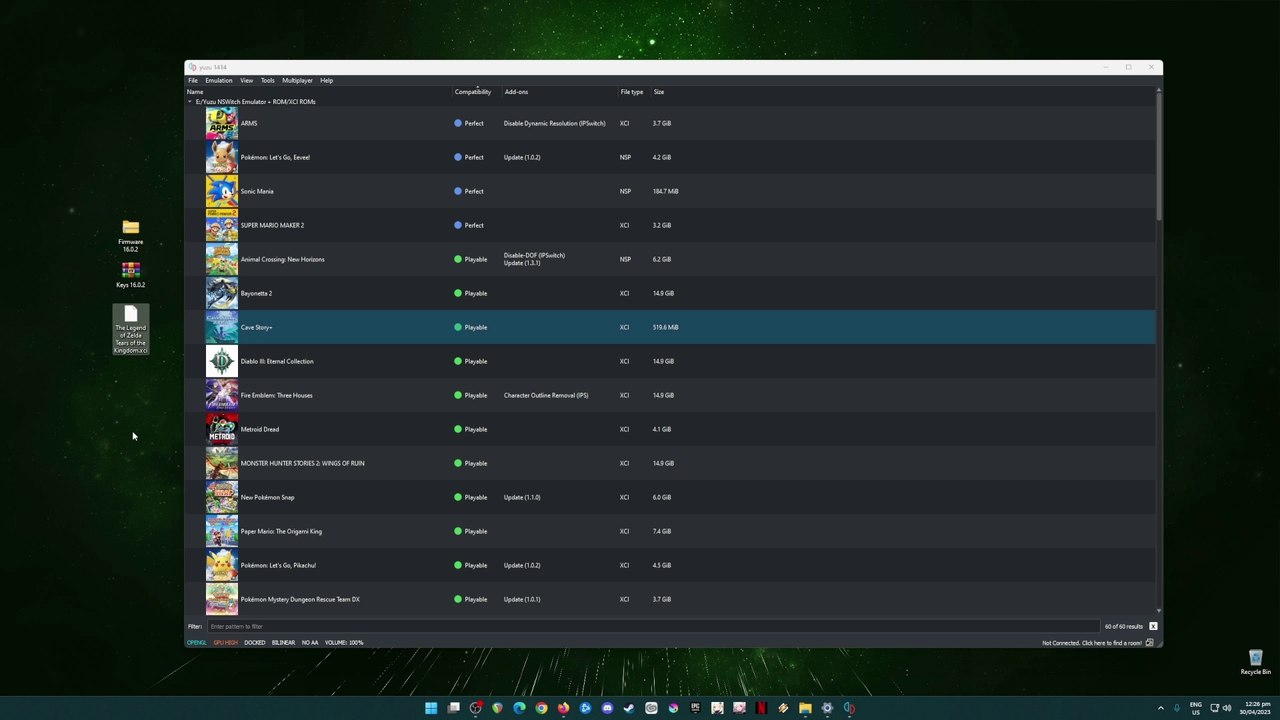This screenshot has height=720, width=1280.
Task: Open Netflix from the taskbar
Action: tap(761, 708)
